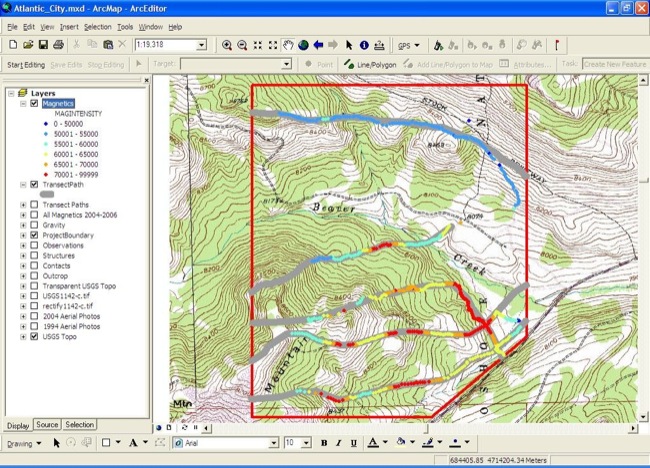This screenshot has width=650, height=468.
Task: Turn off the USGS Topo layer
Action: (34, 337)
